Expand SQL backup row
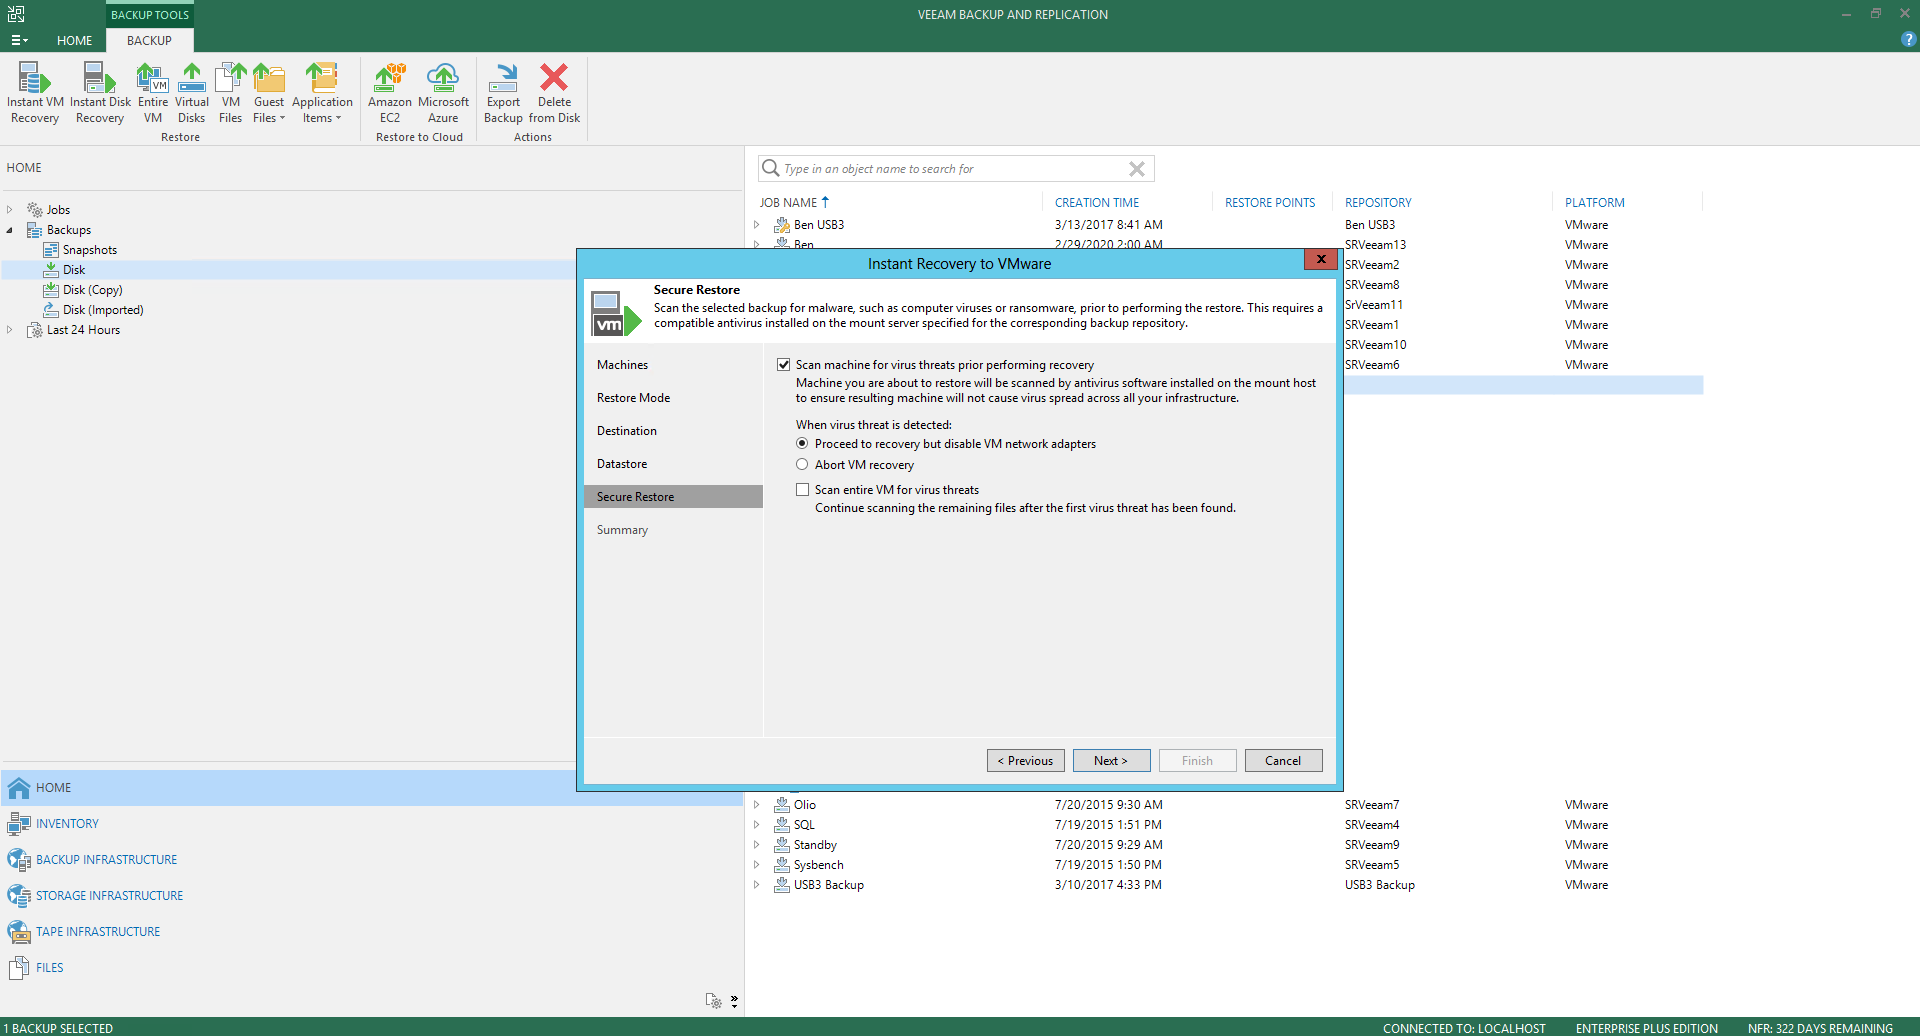 click(757, 825)
